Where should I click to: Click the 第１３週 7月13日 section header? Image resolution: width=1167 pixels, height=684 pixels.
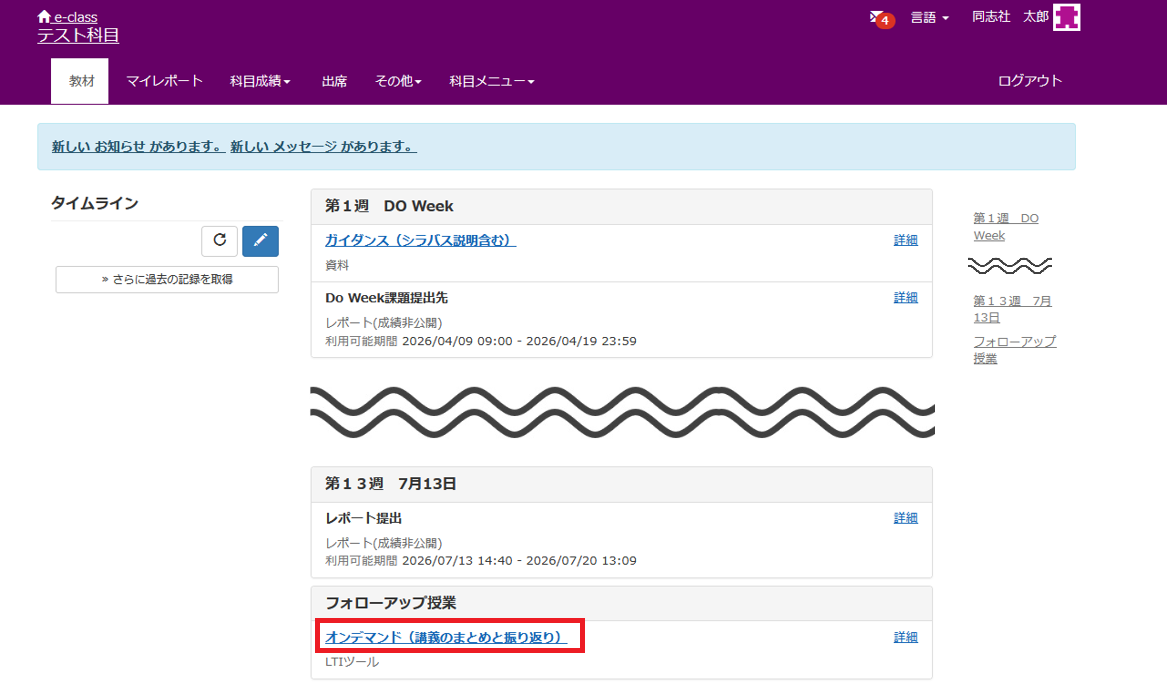point(391,484)
